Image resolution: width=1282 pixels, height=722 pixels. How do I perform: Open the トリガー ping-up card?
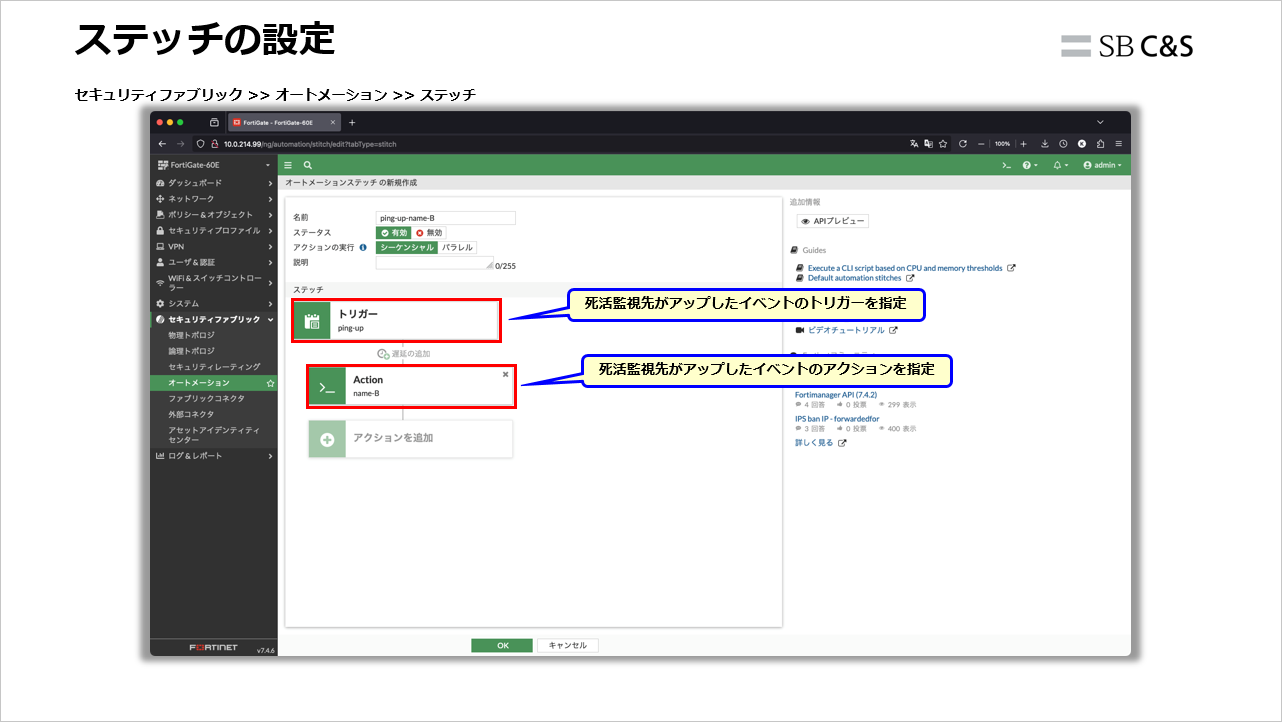pyautogui.click(x=396, y=320)
